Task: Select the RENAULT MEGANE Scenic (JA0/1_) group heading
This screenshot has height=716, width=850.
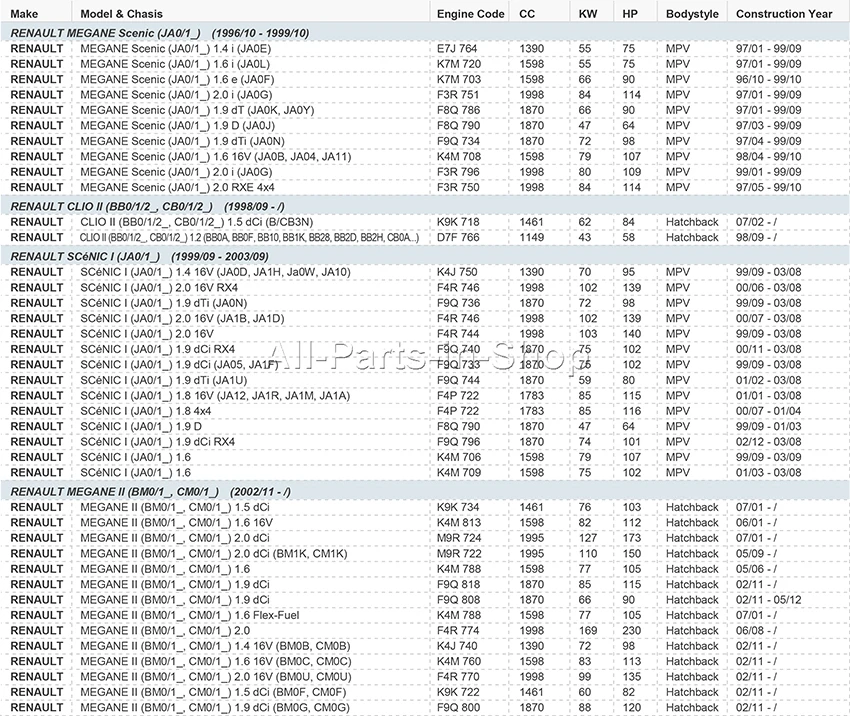Action: (x=425, y=33)
